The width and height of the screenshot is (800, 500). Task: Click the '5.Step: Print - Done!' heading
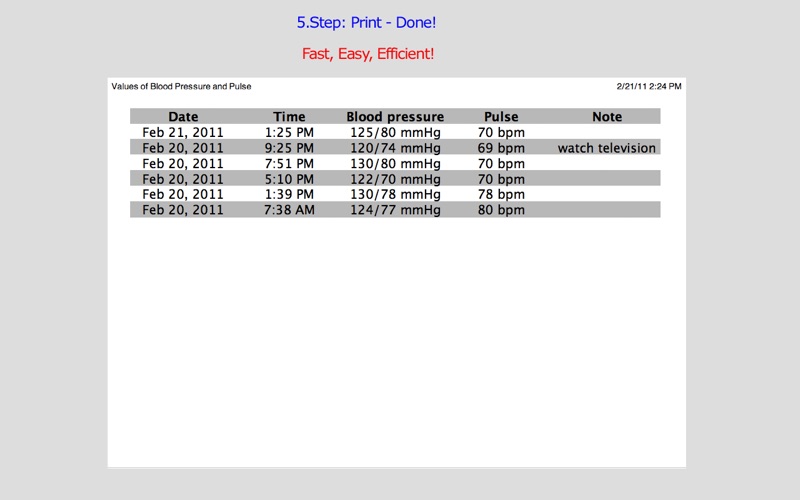point(366,23)
